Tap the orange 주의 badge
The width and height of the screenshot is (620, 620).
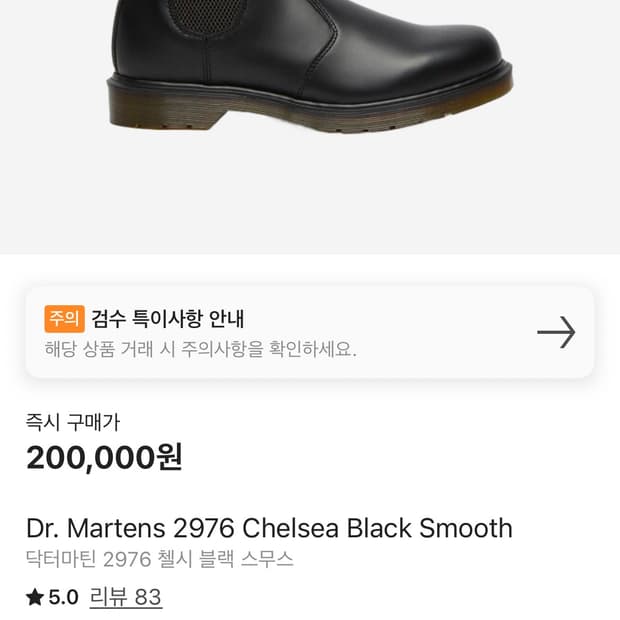click(64, 319)
